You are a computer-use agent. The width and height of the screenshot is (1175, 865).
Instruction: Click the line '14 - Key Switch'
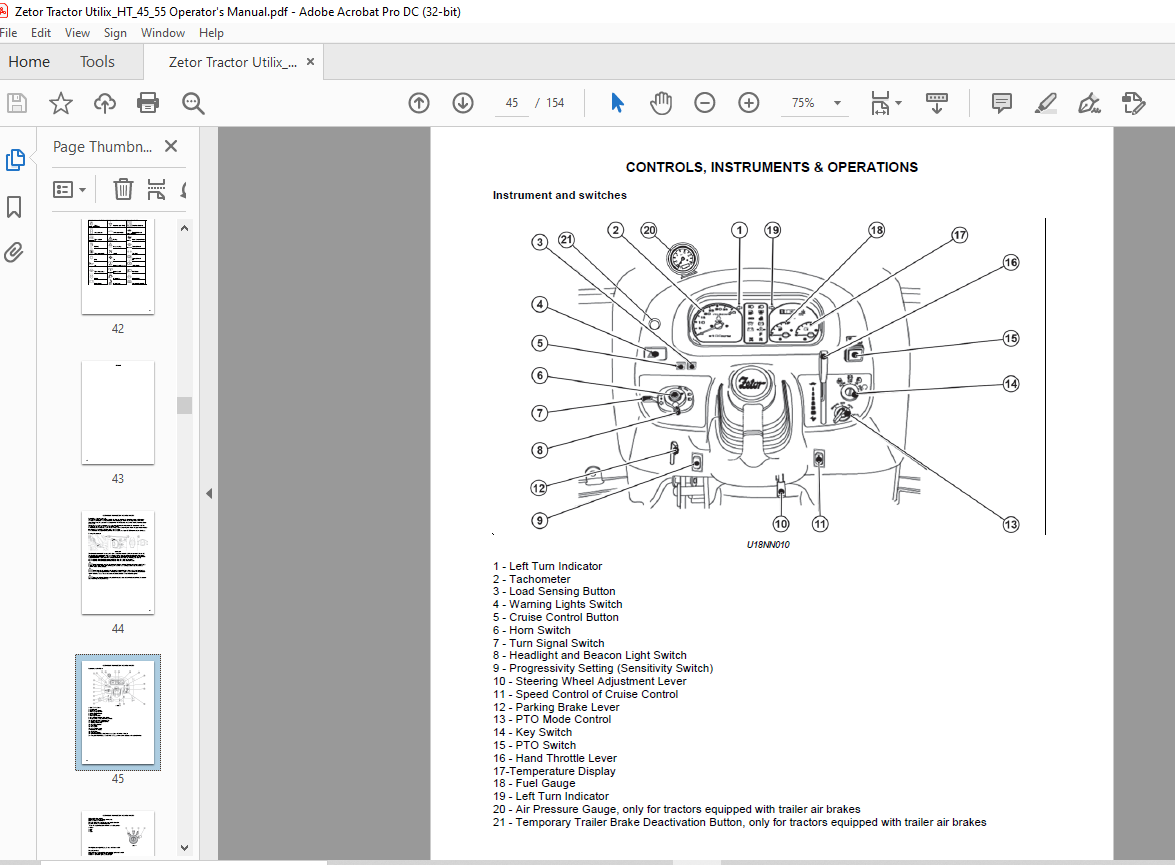coord(532,732)
